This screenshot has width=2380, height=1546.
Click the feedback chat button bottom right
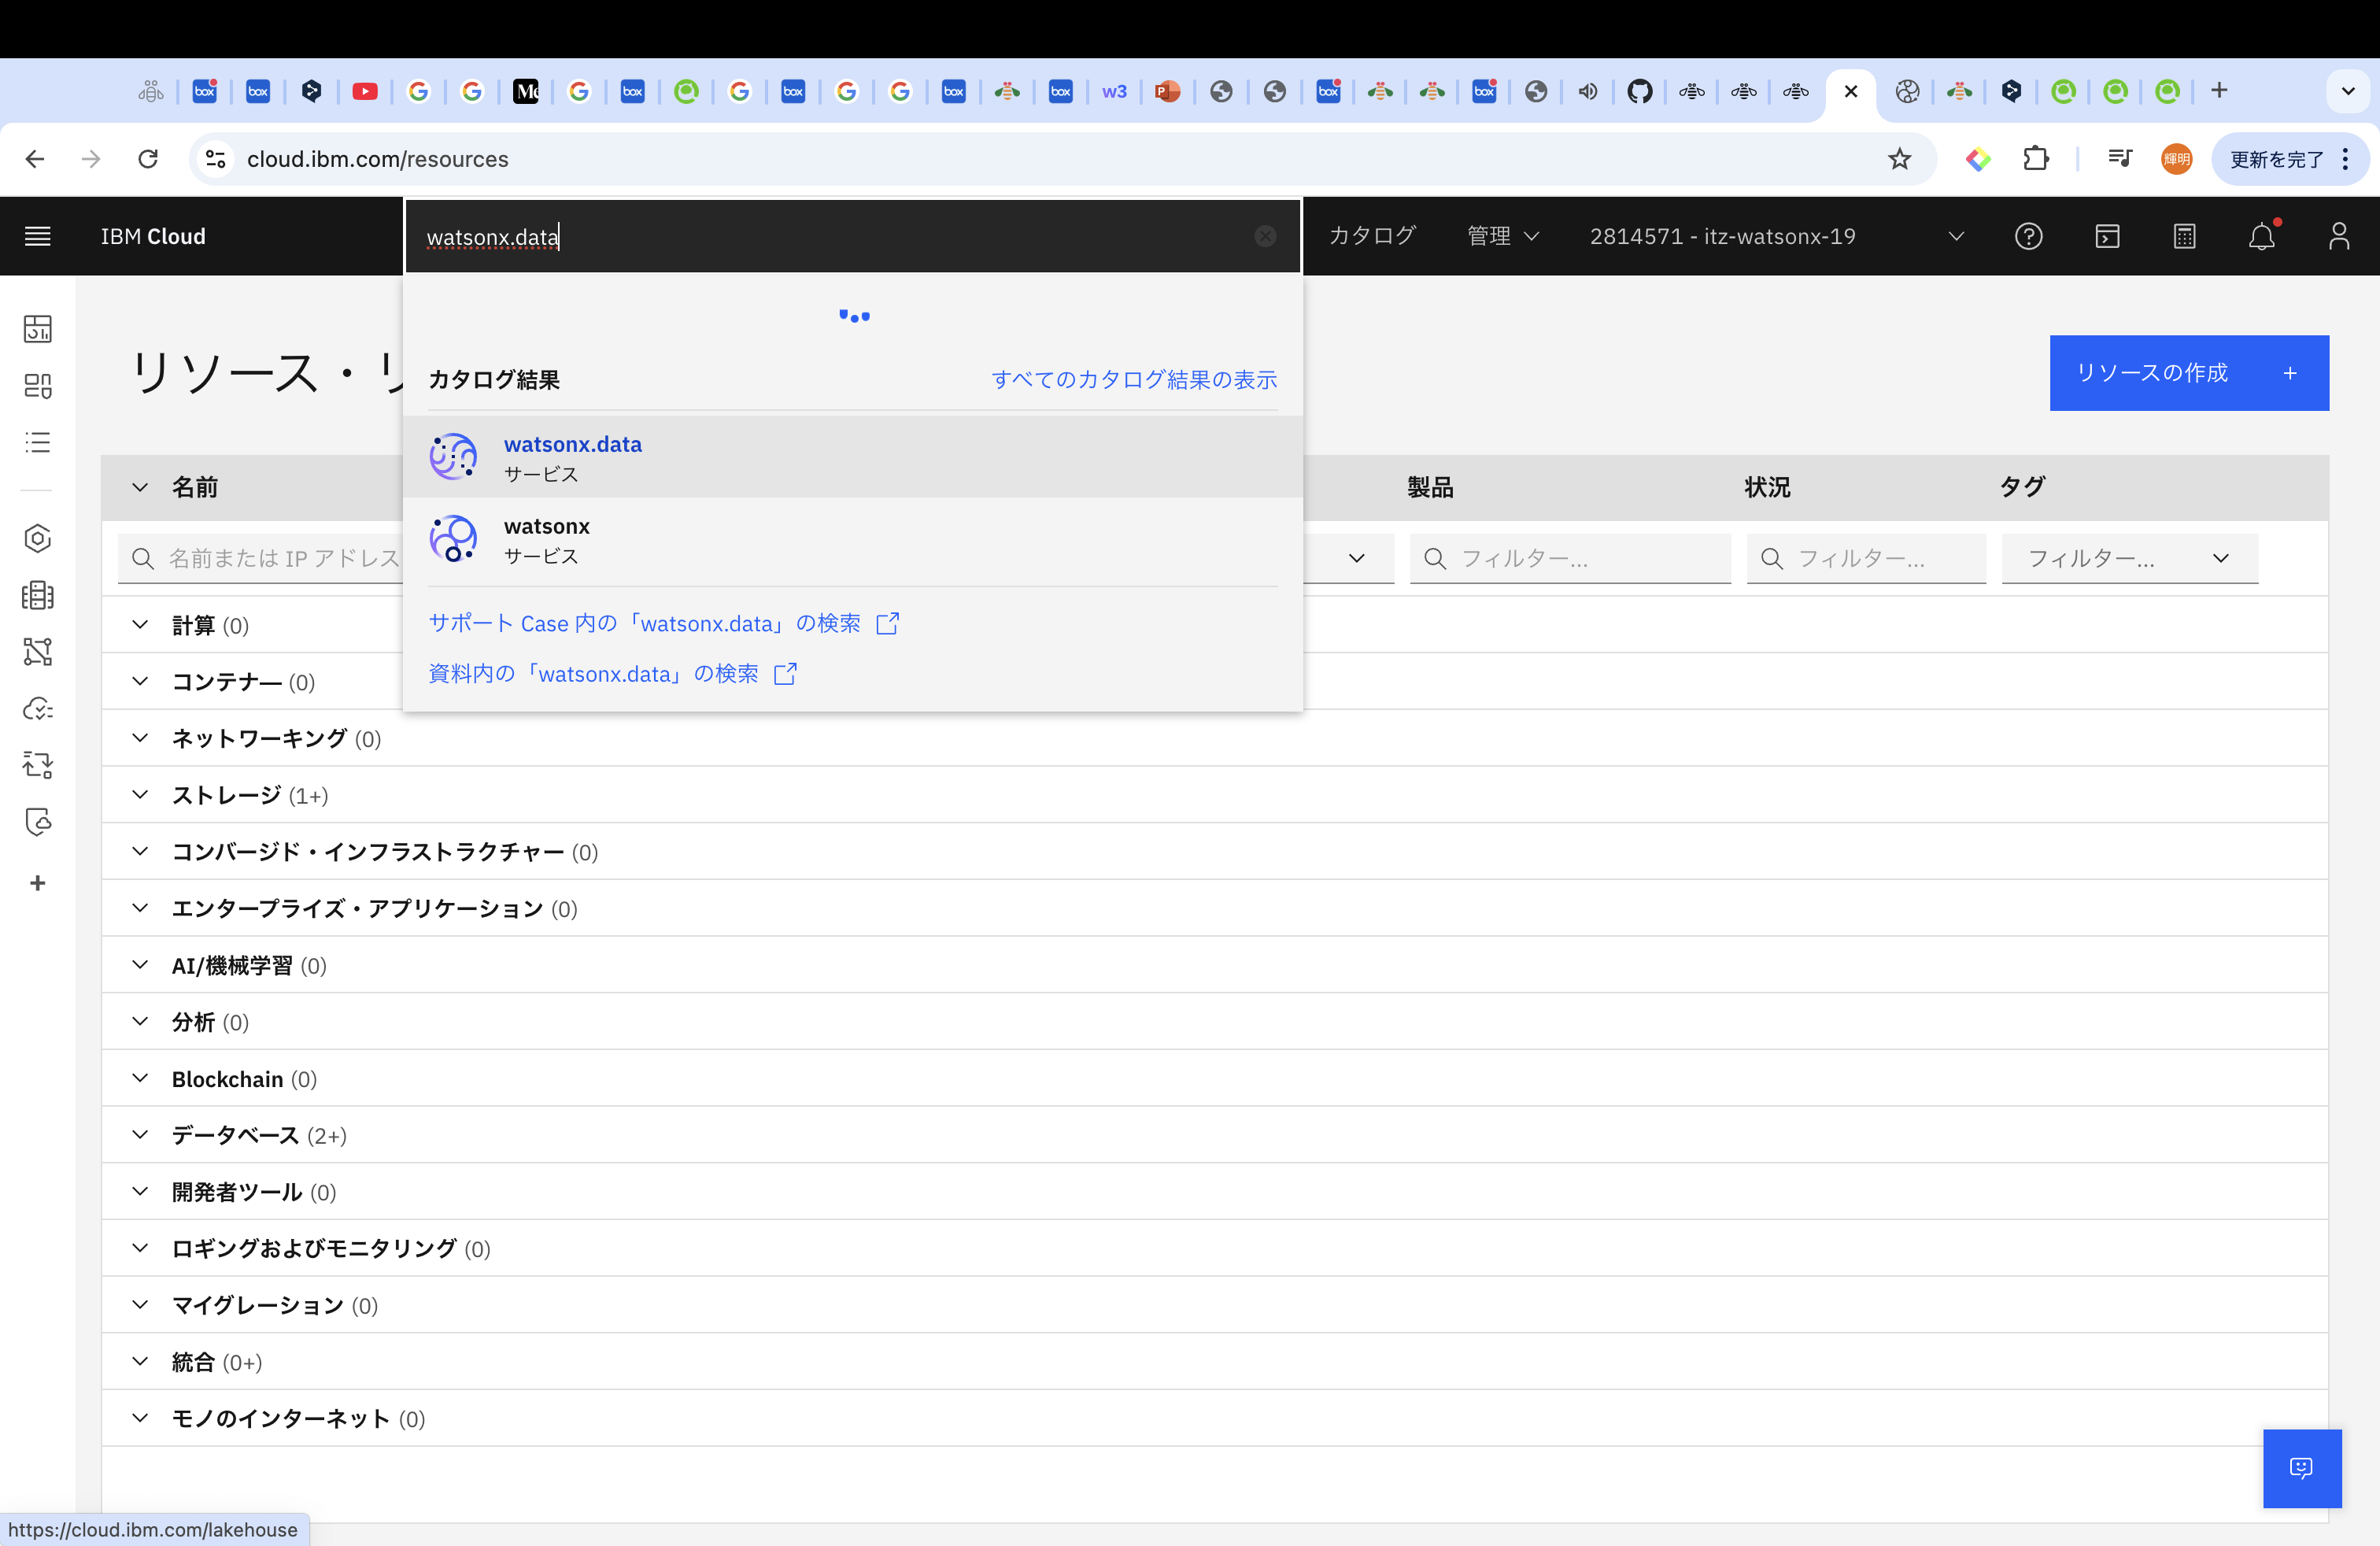(2301, 1467)
